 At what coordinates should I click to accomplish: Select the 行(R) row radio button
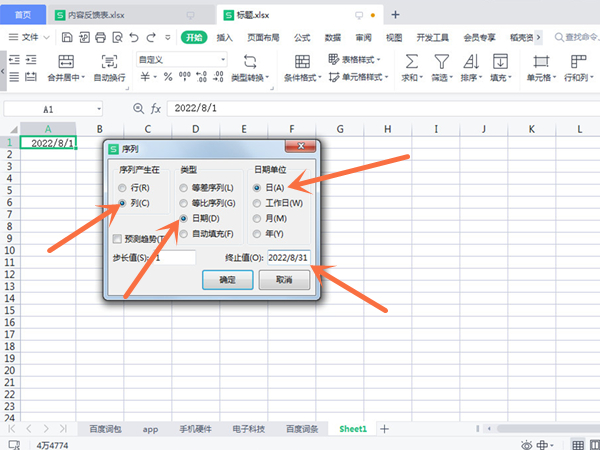[x=123, y=188]
